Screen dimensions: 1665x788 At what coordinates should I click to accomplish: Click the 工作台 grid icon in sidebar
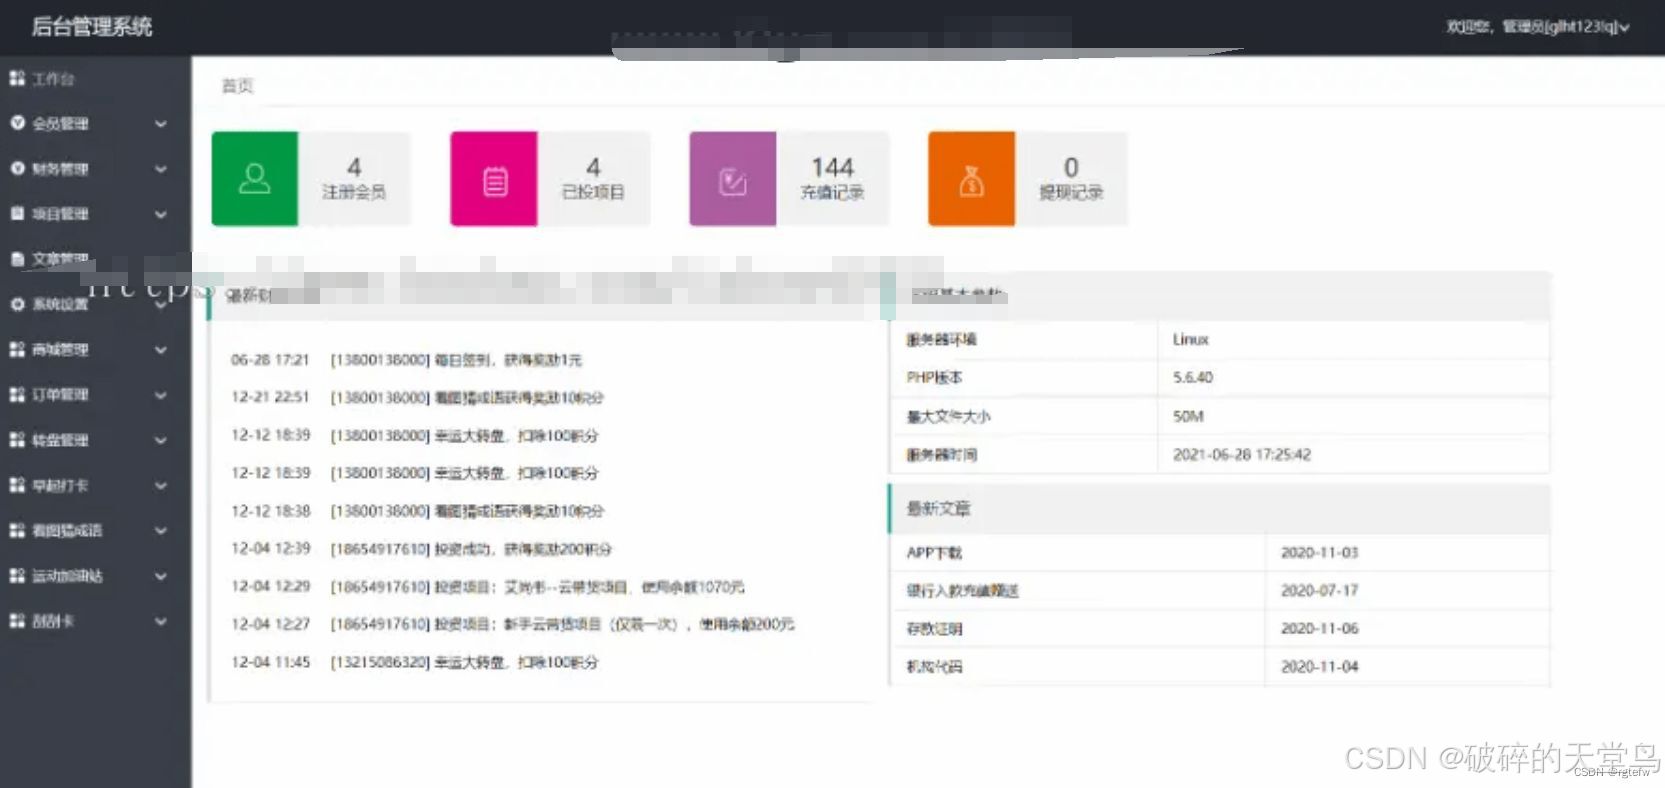click(x=17, y=78)
